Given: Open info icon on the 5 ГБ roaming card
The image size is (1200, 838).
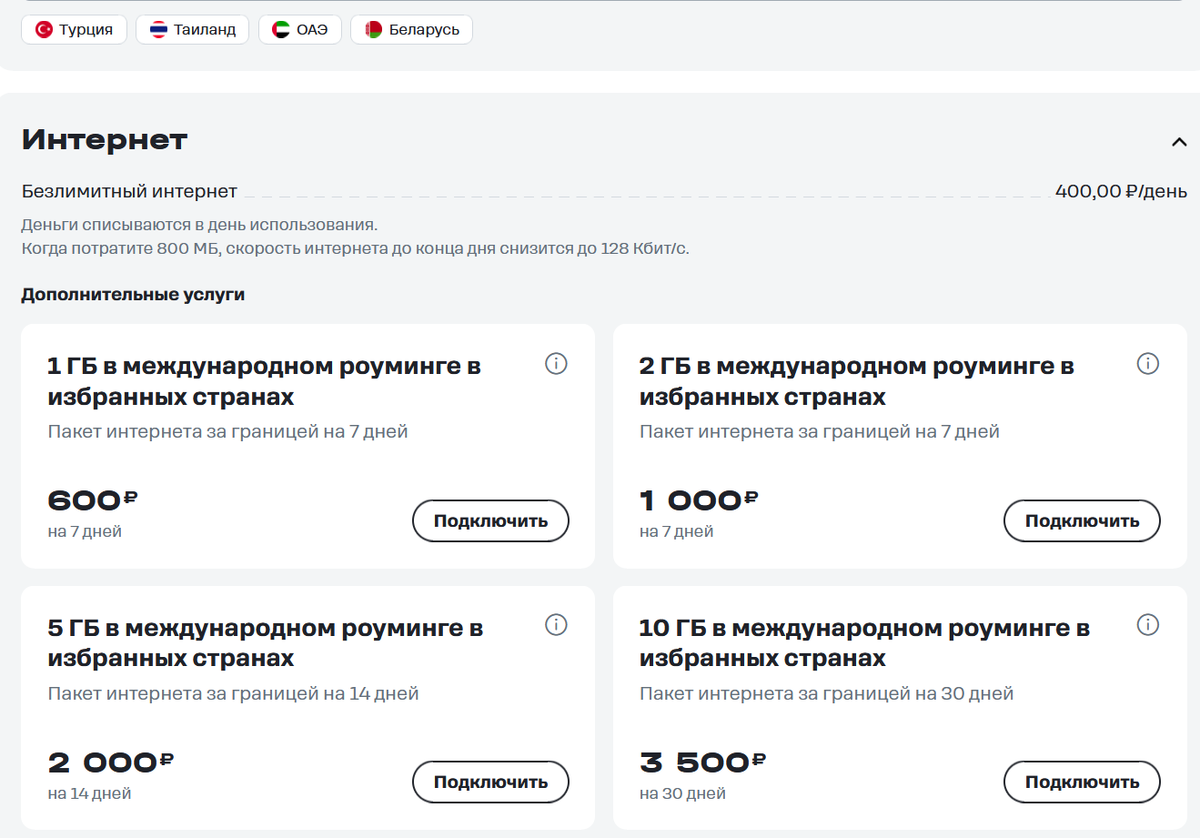Looking at the screenshot, I should [557, 624].
